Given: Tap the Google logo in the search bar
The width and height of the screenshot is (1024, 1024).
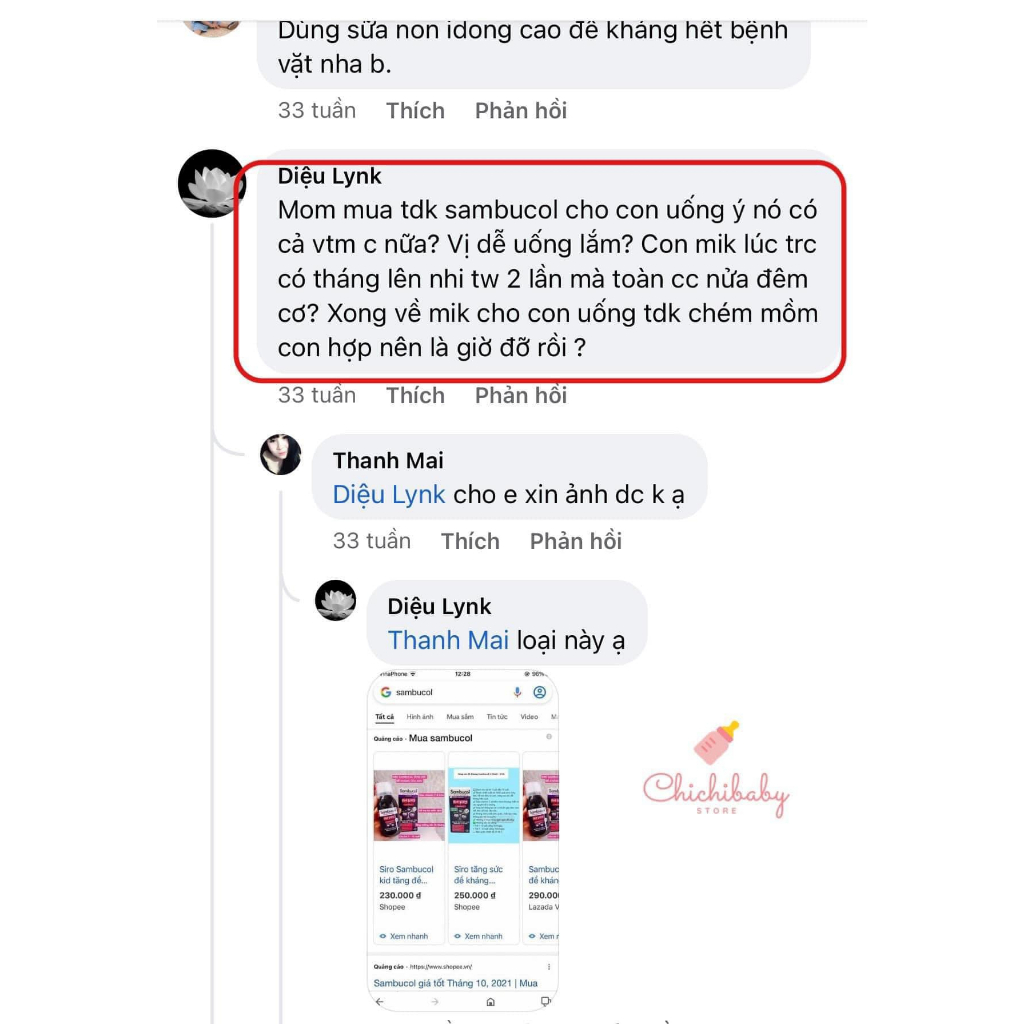Looking at the screenshot, I should pos(386,692).
